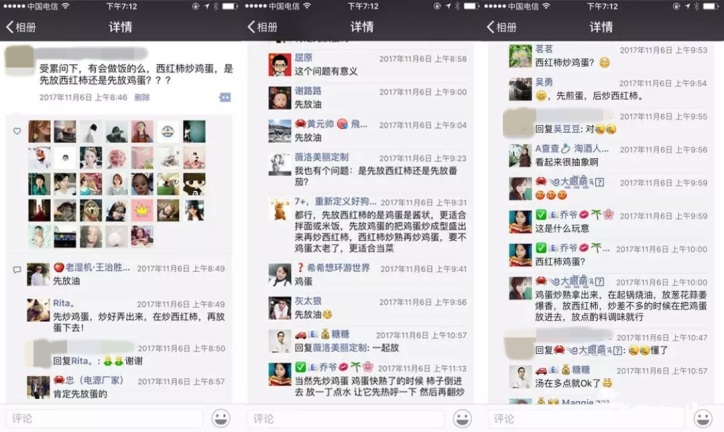
Task: Go back to 相册 in left screen
Action: pos(21,27)
